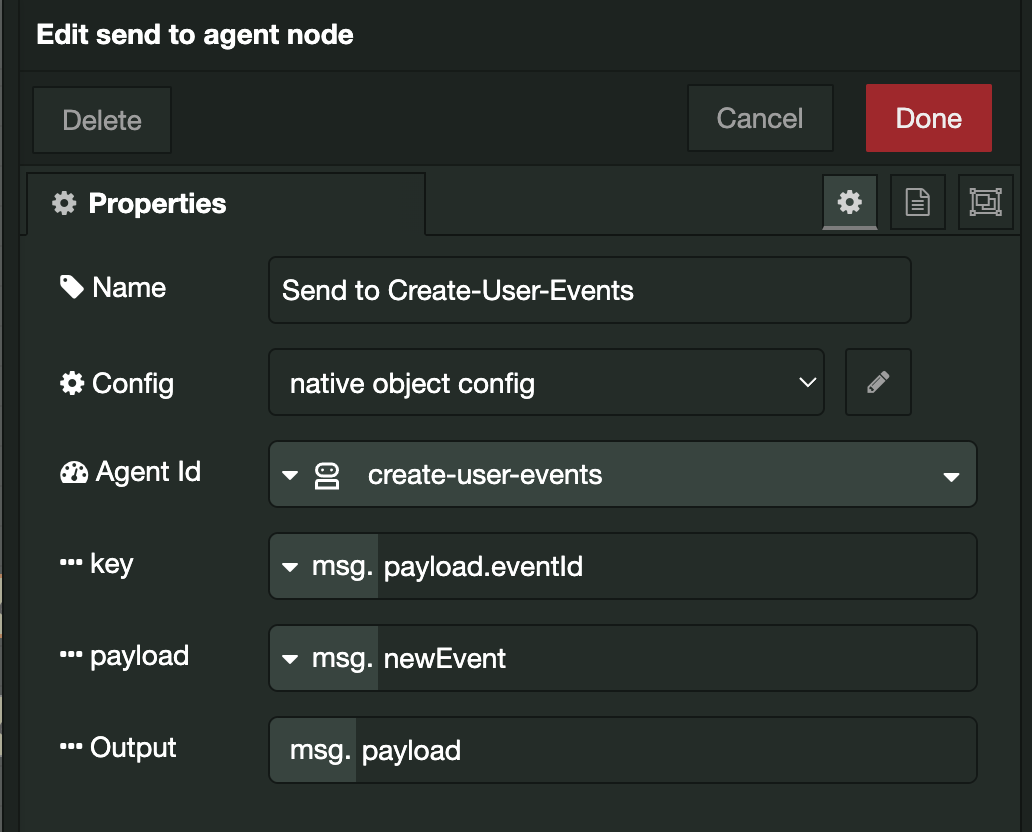Image resolution: width=1032 pixels, height=832 pixels.
Task: Click the gear icon beside Config label
Action: 72,384
